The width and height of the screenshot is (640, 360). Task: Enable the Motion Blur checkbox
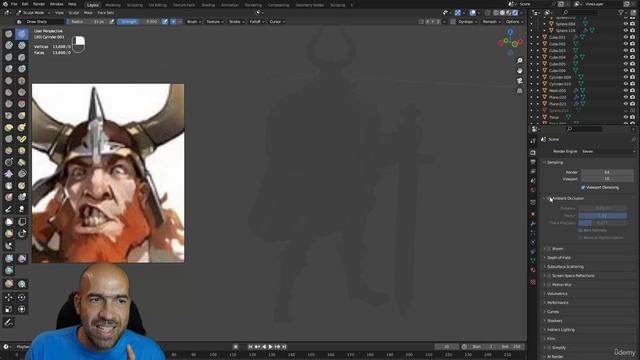point(549,284)
